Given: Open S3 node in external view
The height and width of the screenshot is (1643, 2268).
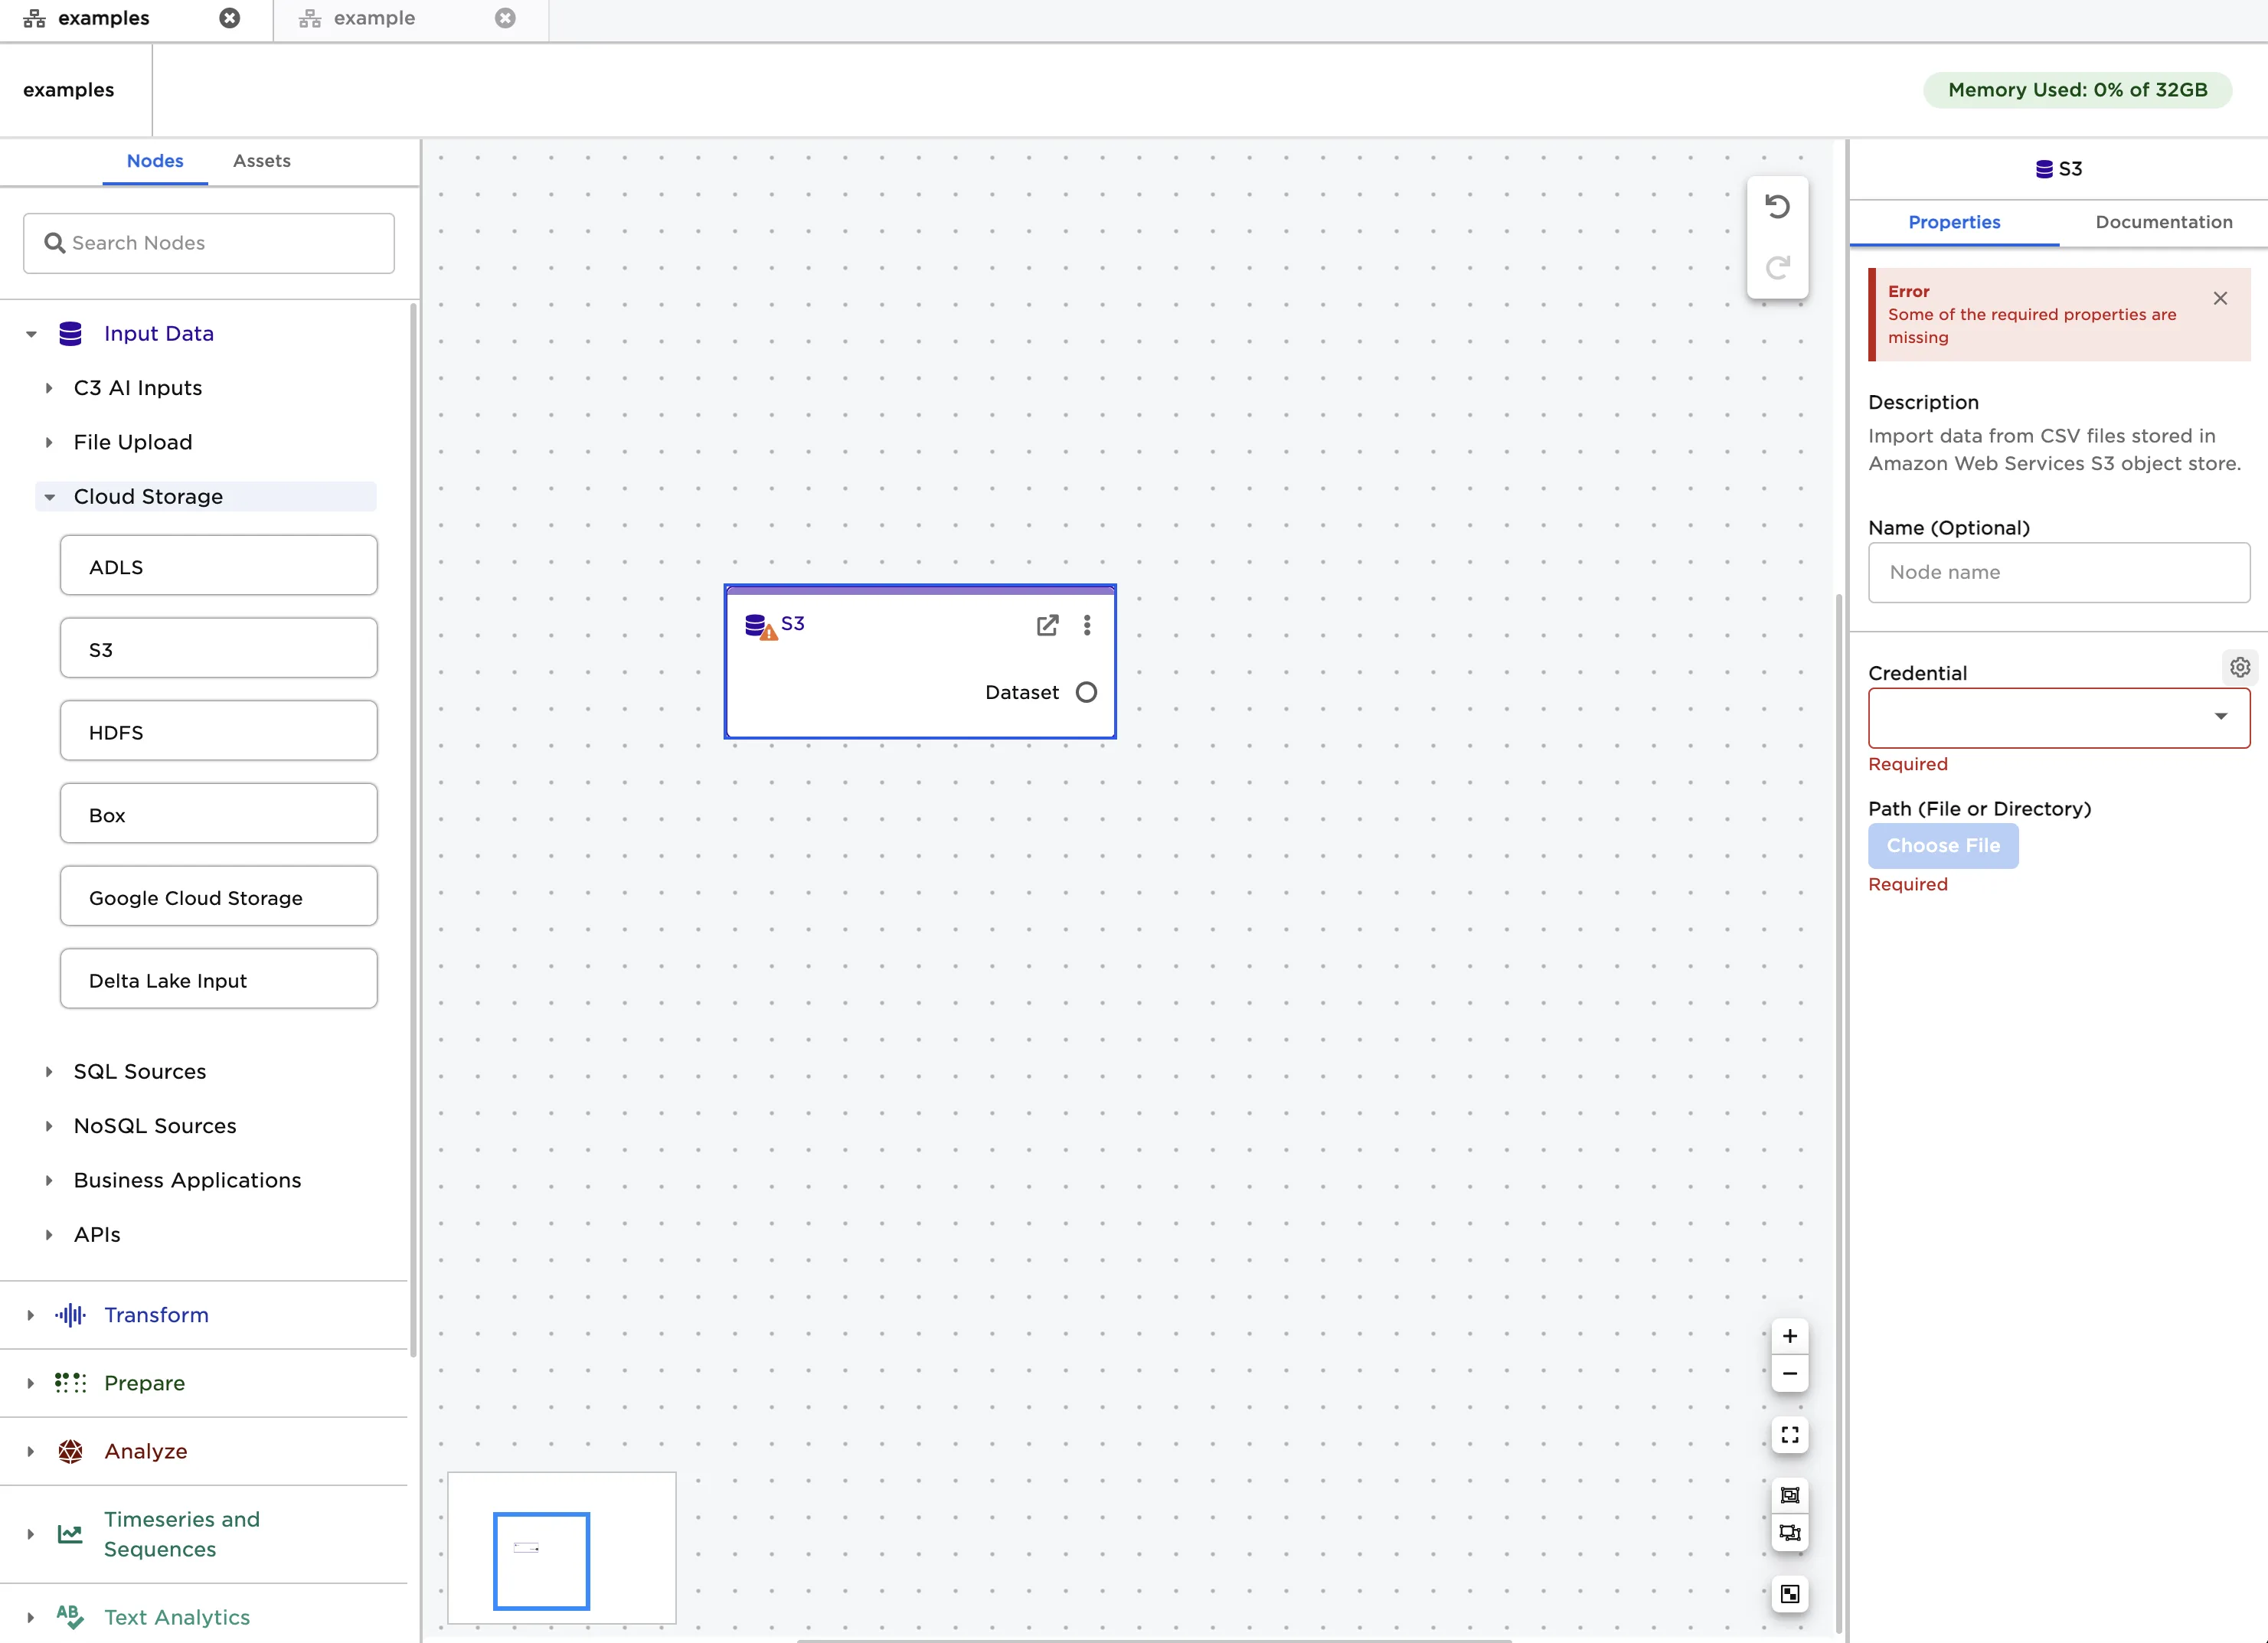Looking at the screenshot, I should (x=1047, y=626).
